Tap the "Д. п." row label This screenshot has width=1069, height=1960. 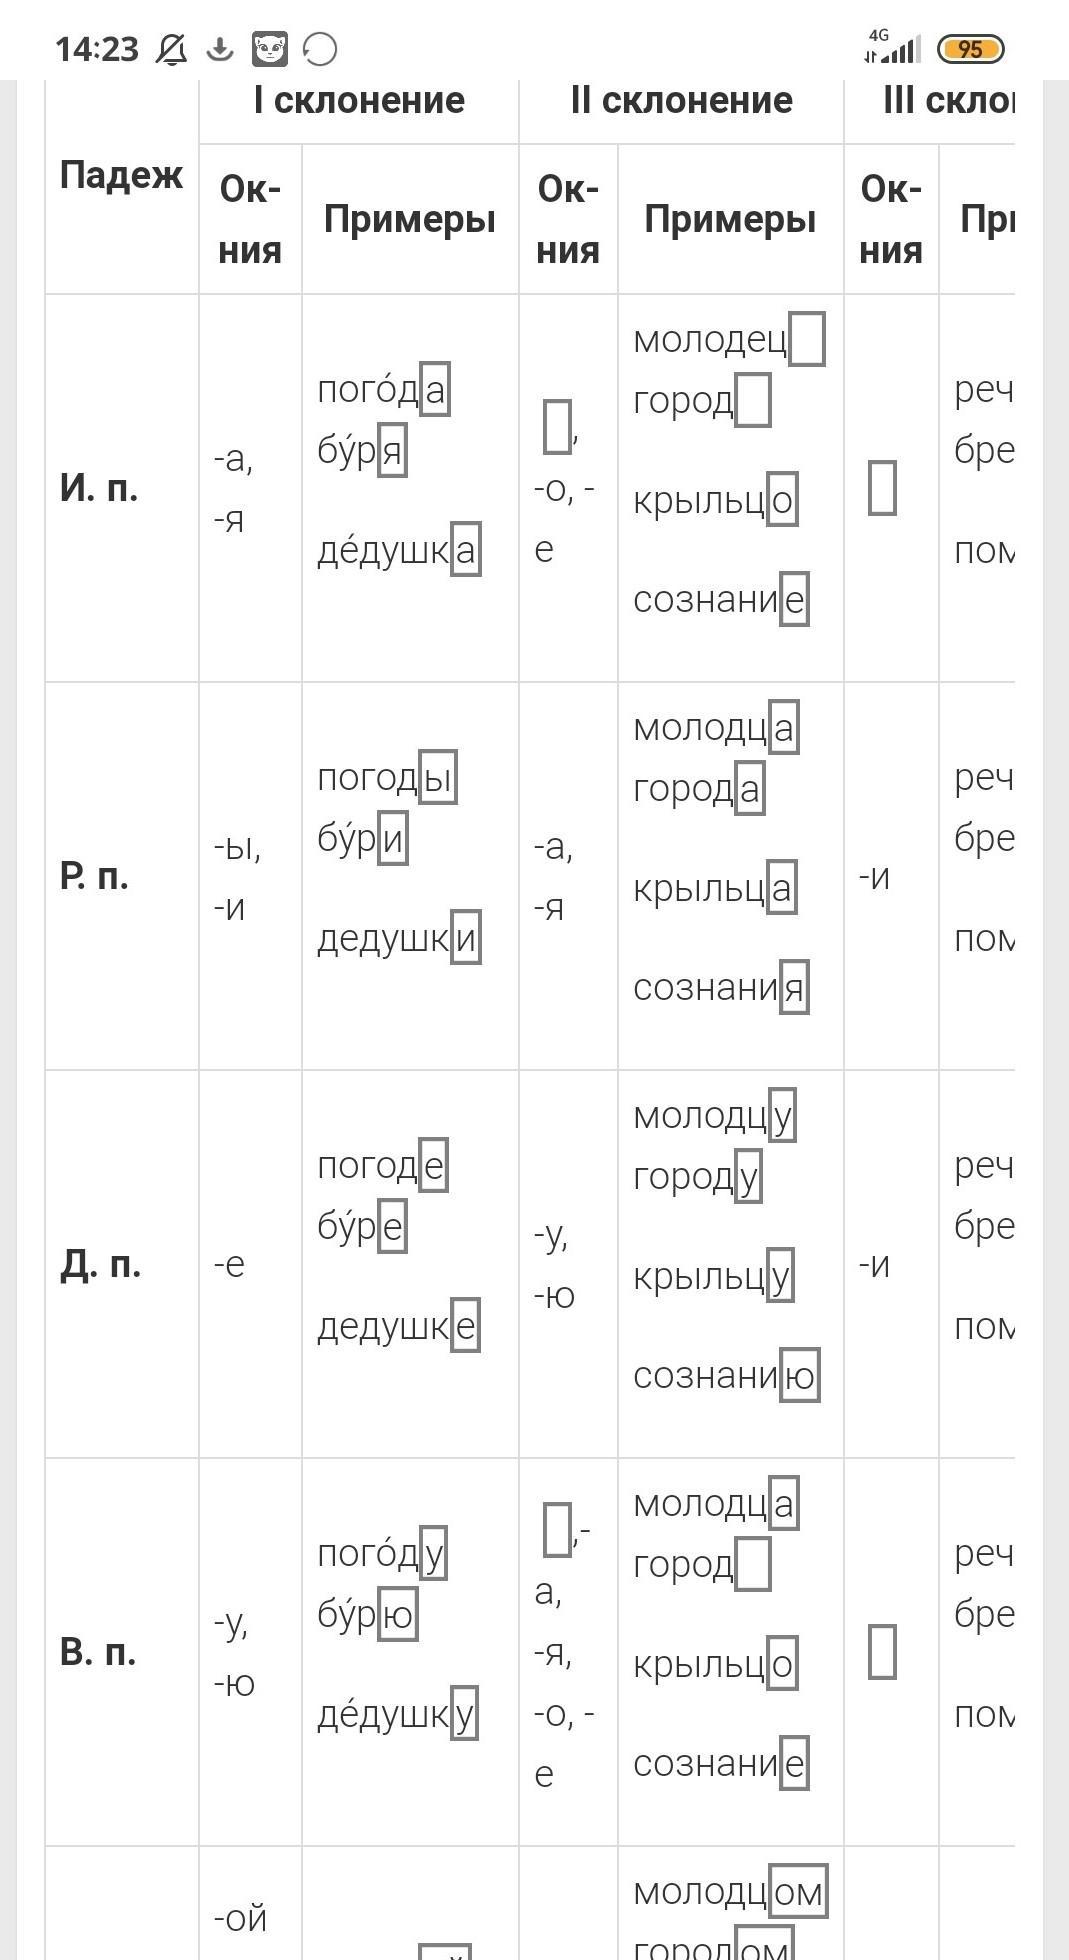pos(100,1265)
